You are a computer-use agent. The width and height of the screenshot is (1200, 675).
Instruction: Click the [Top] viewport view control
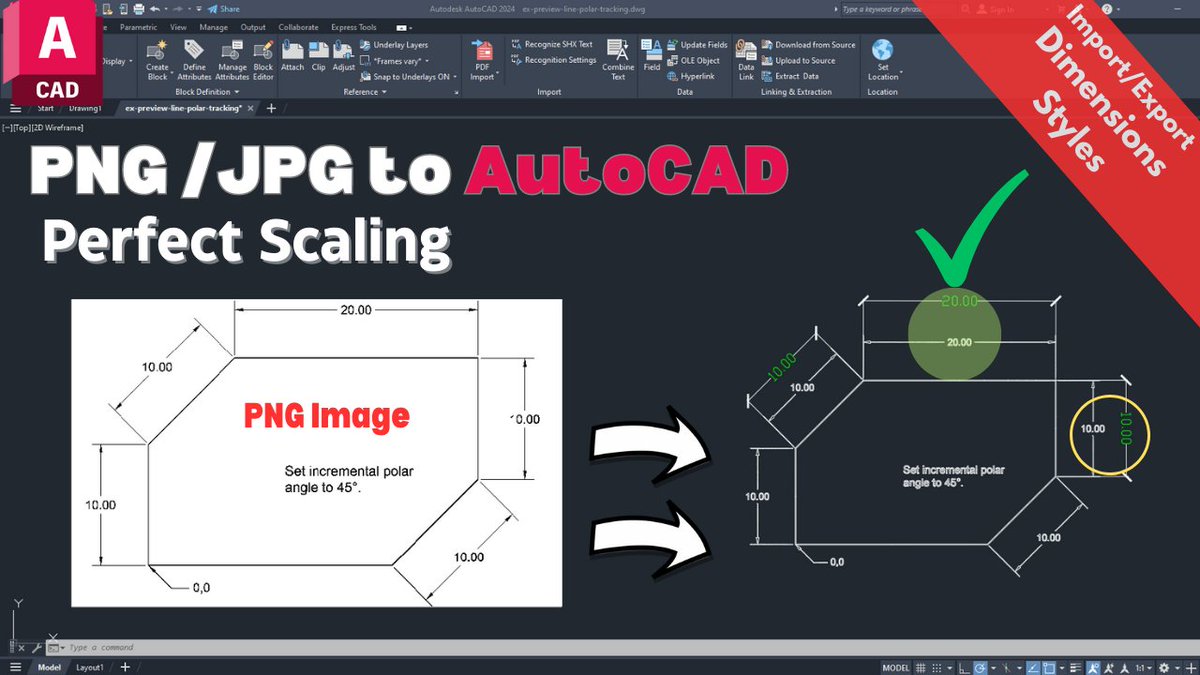tap(21, 127)
